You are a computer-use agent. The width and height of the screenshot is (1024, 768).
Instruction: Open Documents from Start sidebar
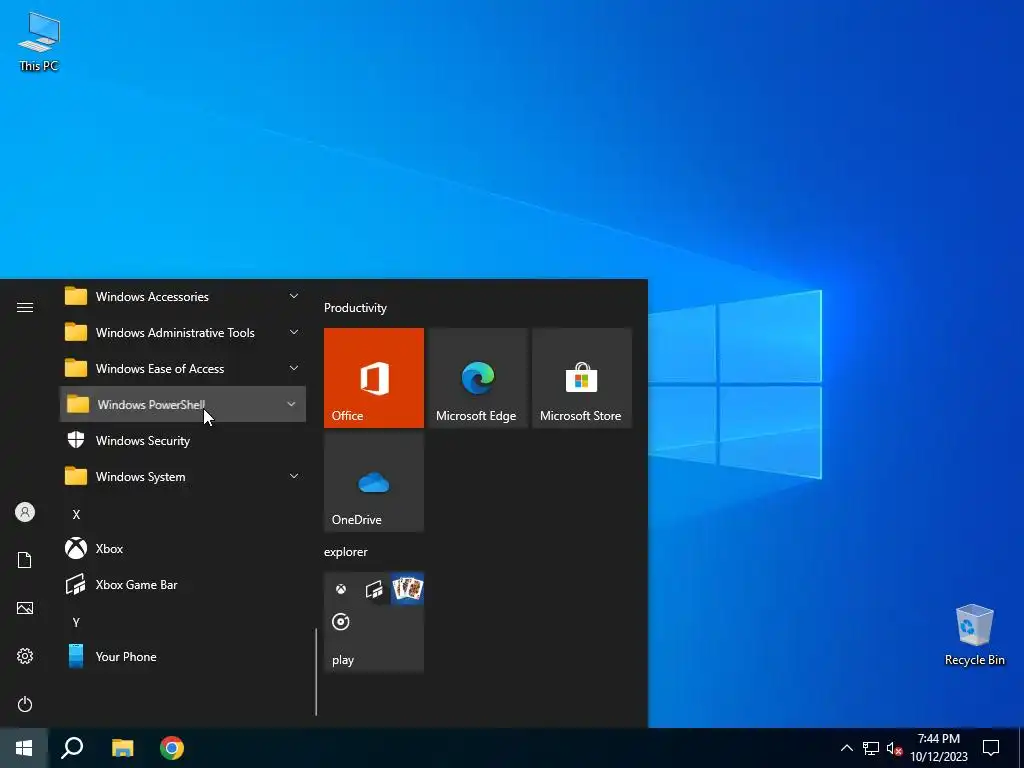[25, 560]
